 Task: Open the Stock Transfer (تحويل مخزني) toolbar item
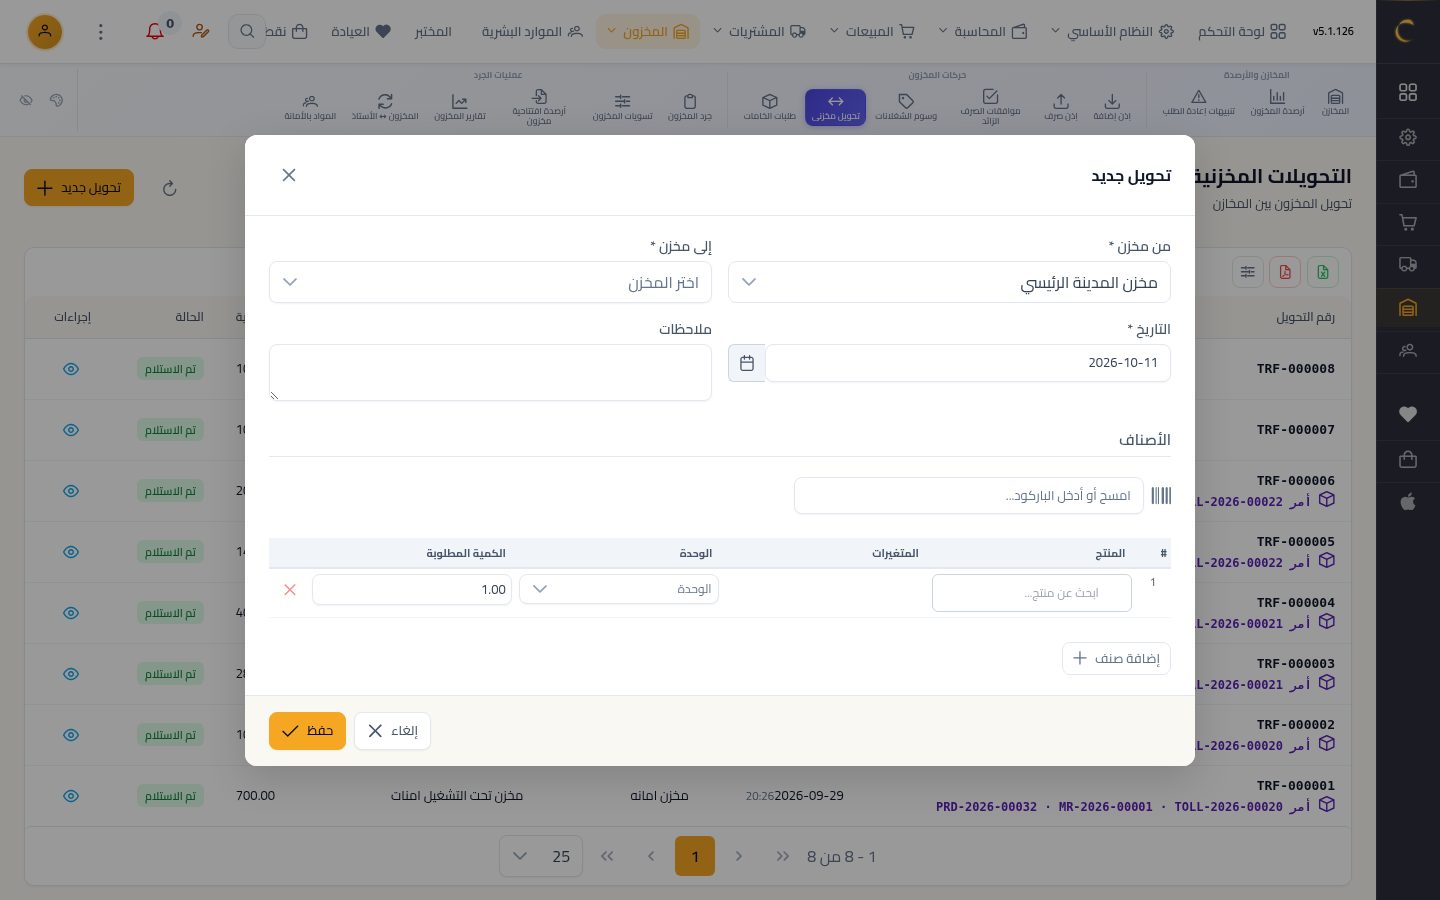click(836, 107)
